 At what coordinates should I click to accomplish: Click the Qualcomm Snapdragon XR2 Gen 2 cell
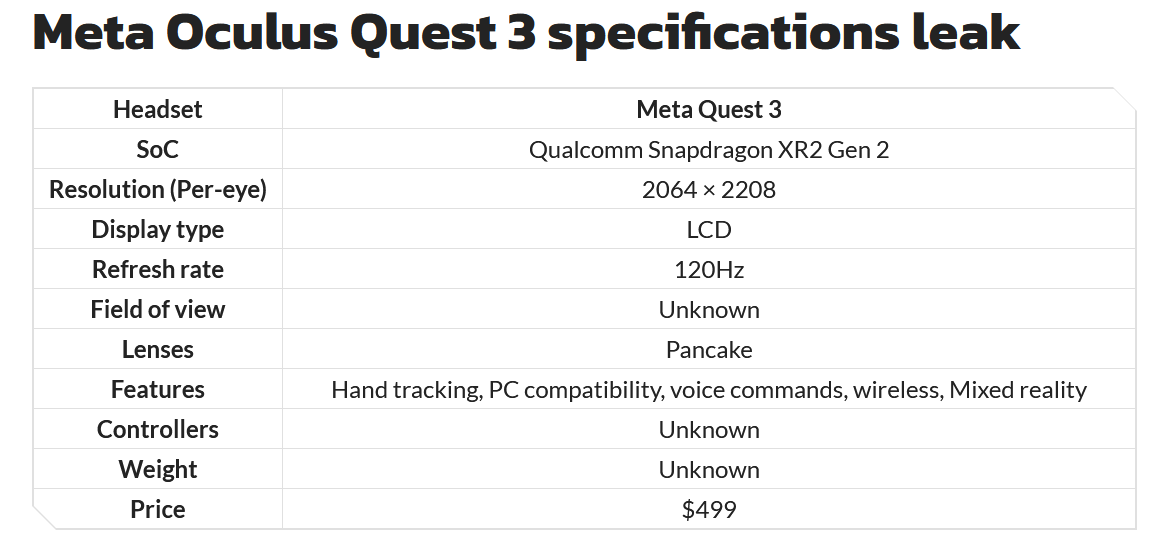(709, 149)
